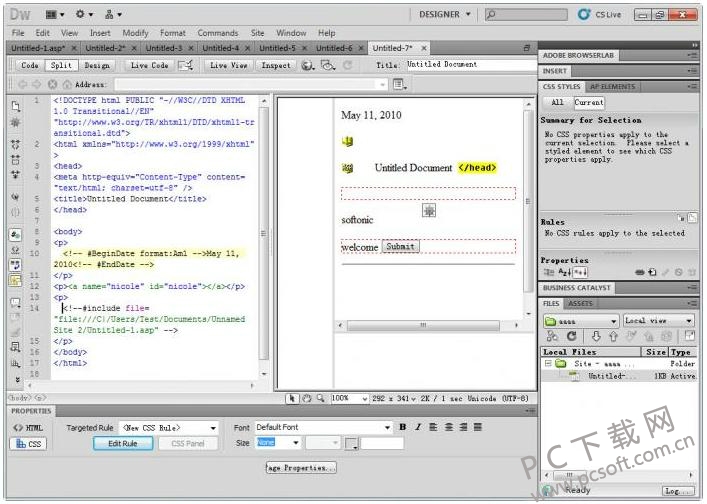Open the text color swatch in Properties
The width and height of the screenshot is (707, 504).
(352, 443)
